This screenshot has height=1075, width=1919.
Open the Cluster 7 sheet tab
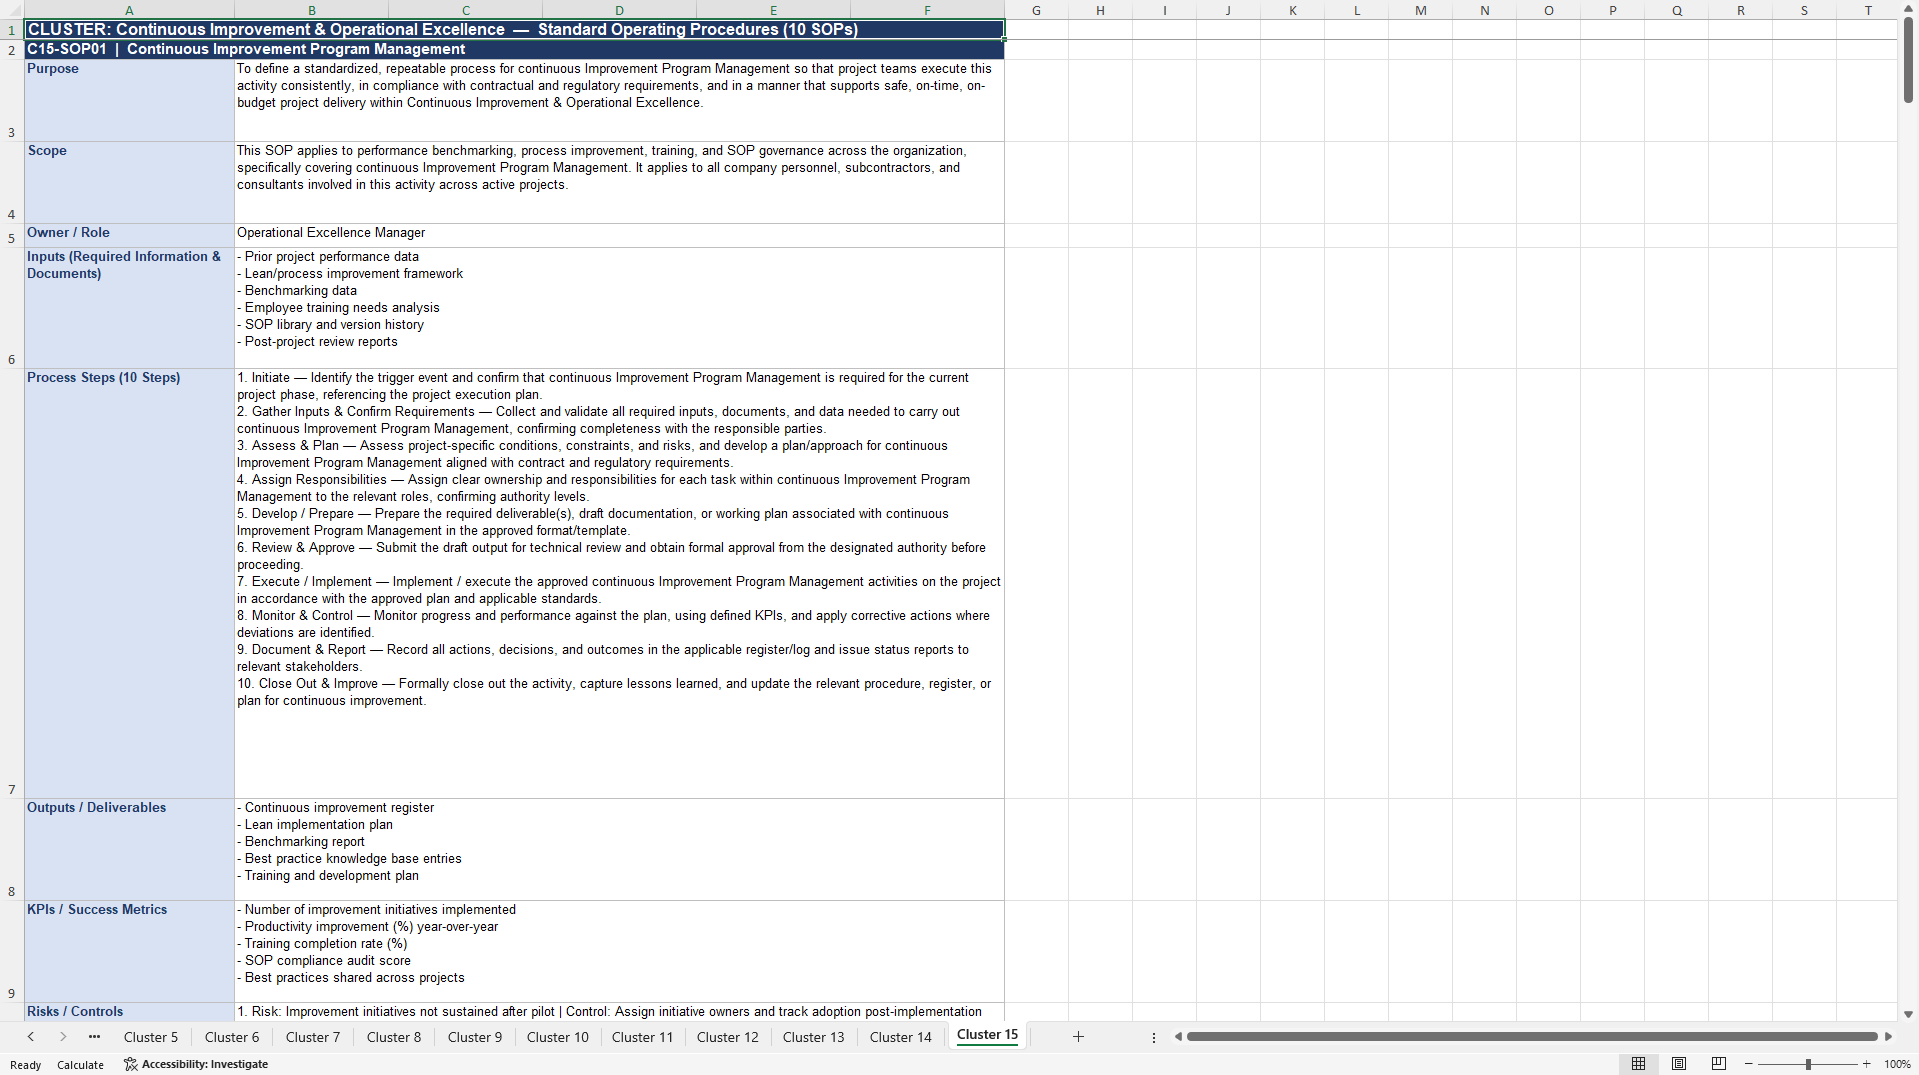coord(313,1037)
